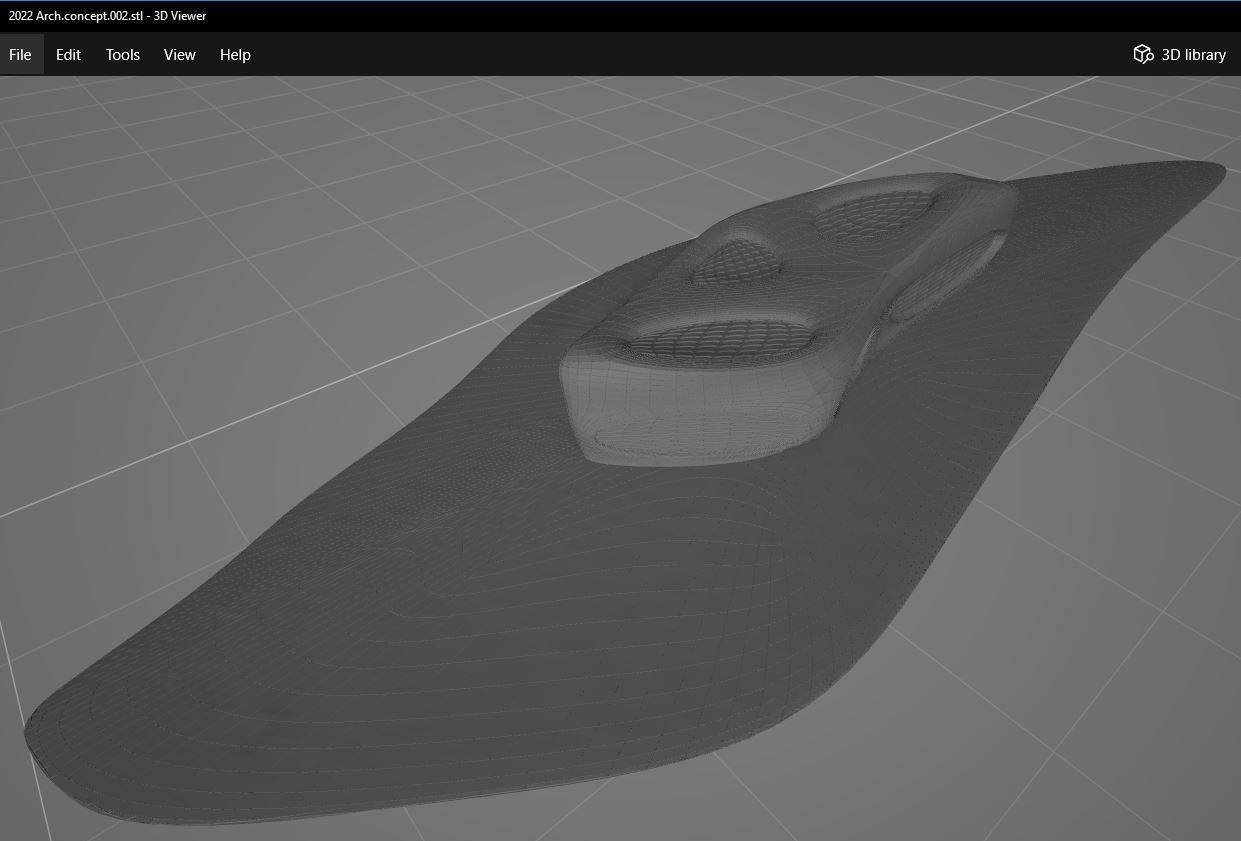Click the window title 2022 Arch.concept.002.stl
Screen dimensions: 1241x841
pos(107,16)
